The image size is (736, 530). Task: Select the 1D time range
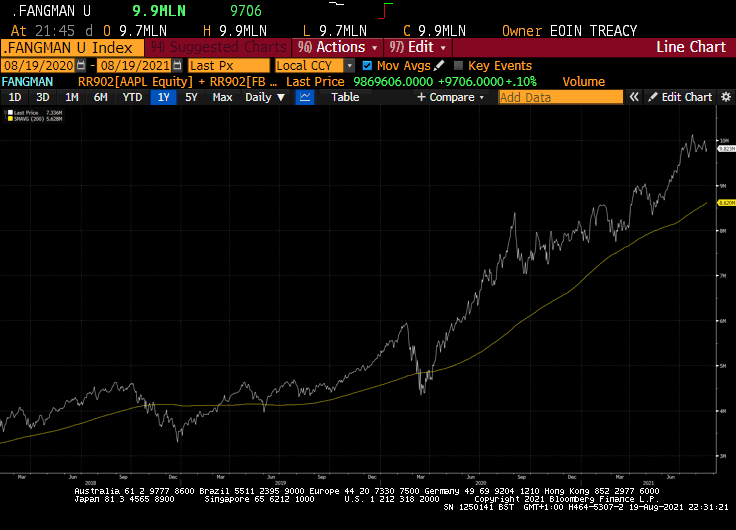click(15, 97)
